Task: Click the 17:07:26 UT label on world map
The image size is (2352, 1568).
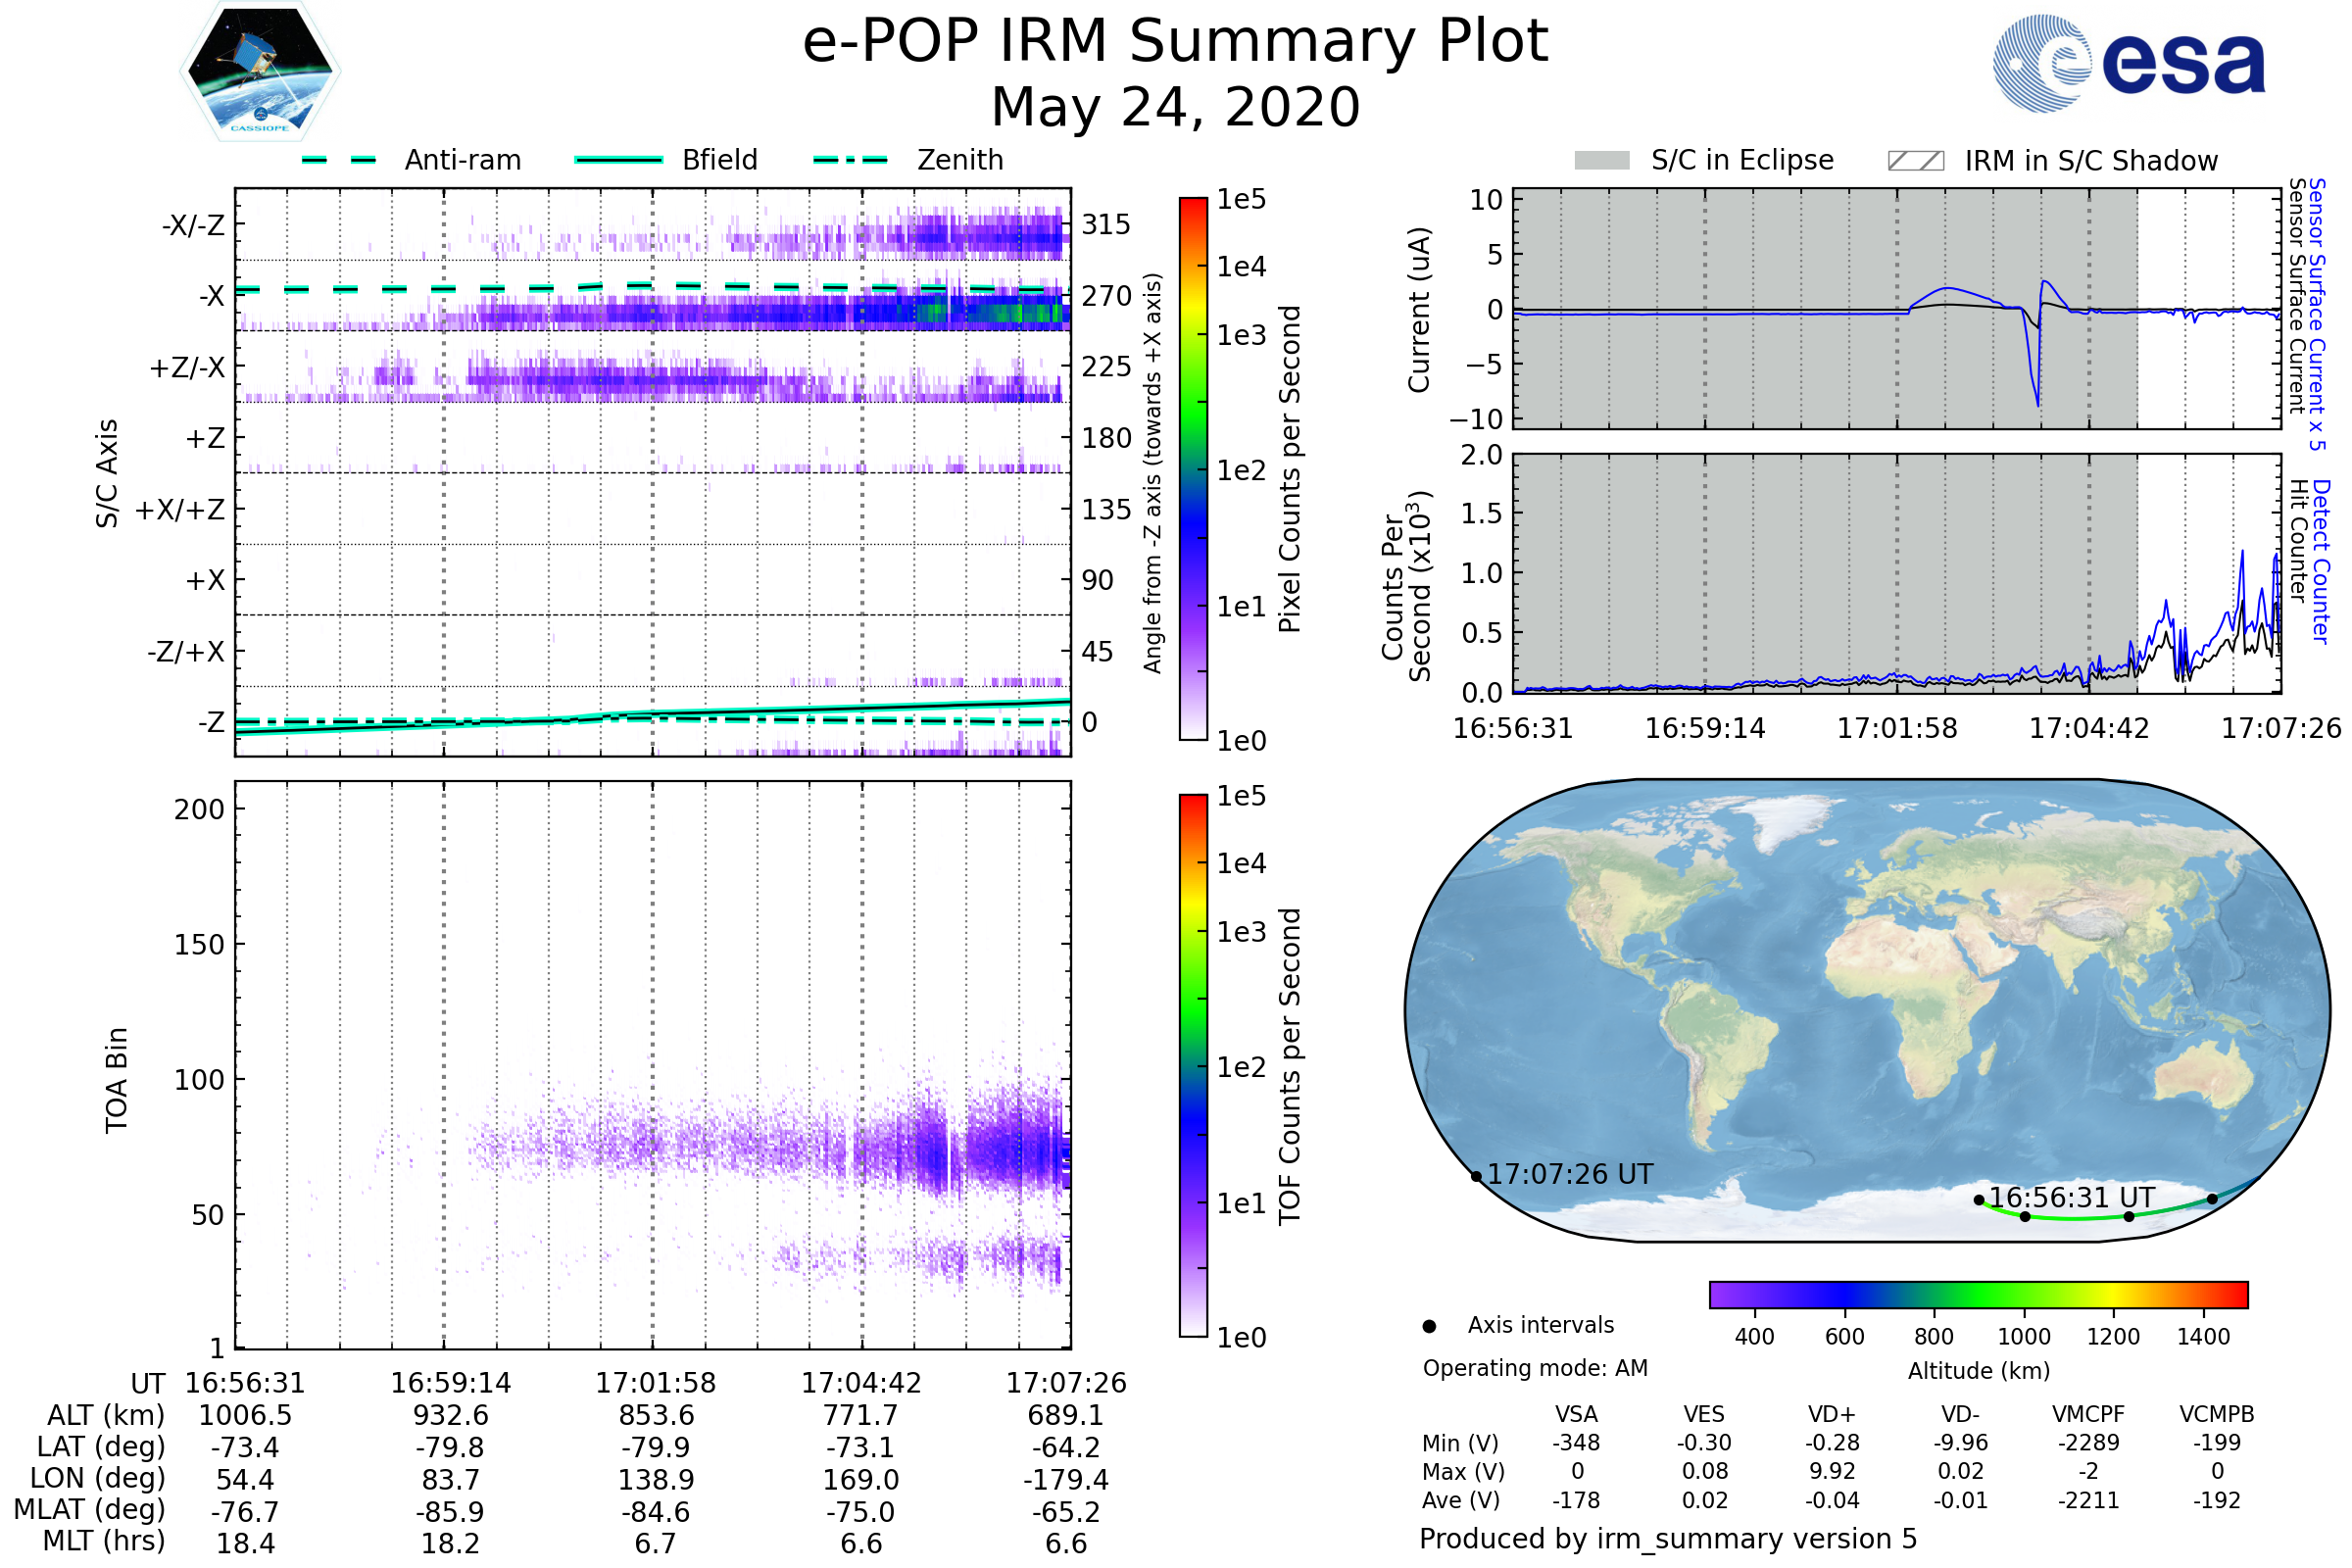Action: (1570, 1174)
